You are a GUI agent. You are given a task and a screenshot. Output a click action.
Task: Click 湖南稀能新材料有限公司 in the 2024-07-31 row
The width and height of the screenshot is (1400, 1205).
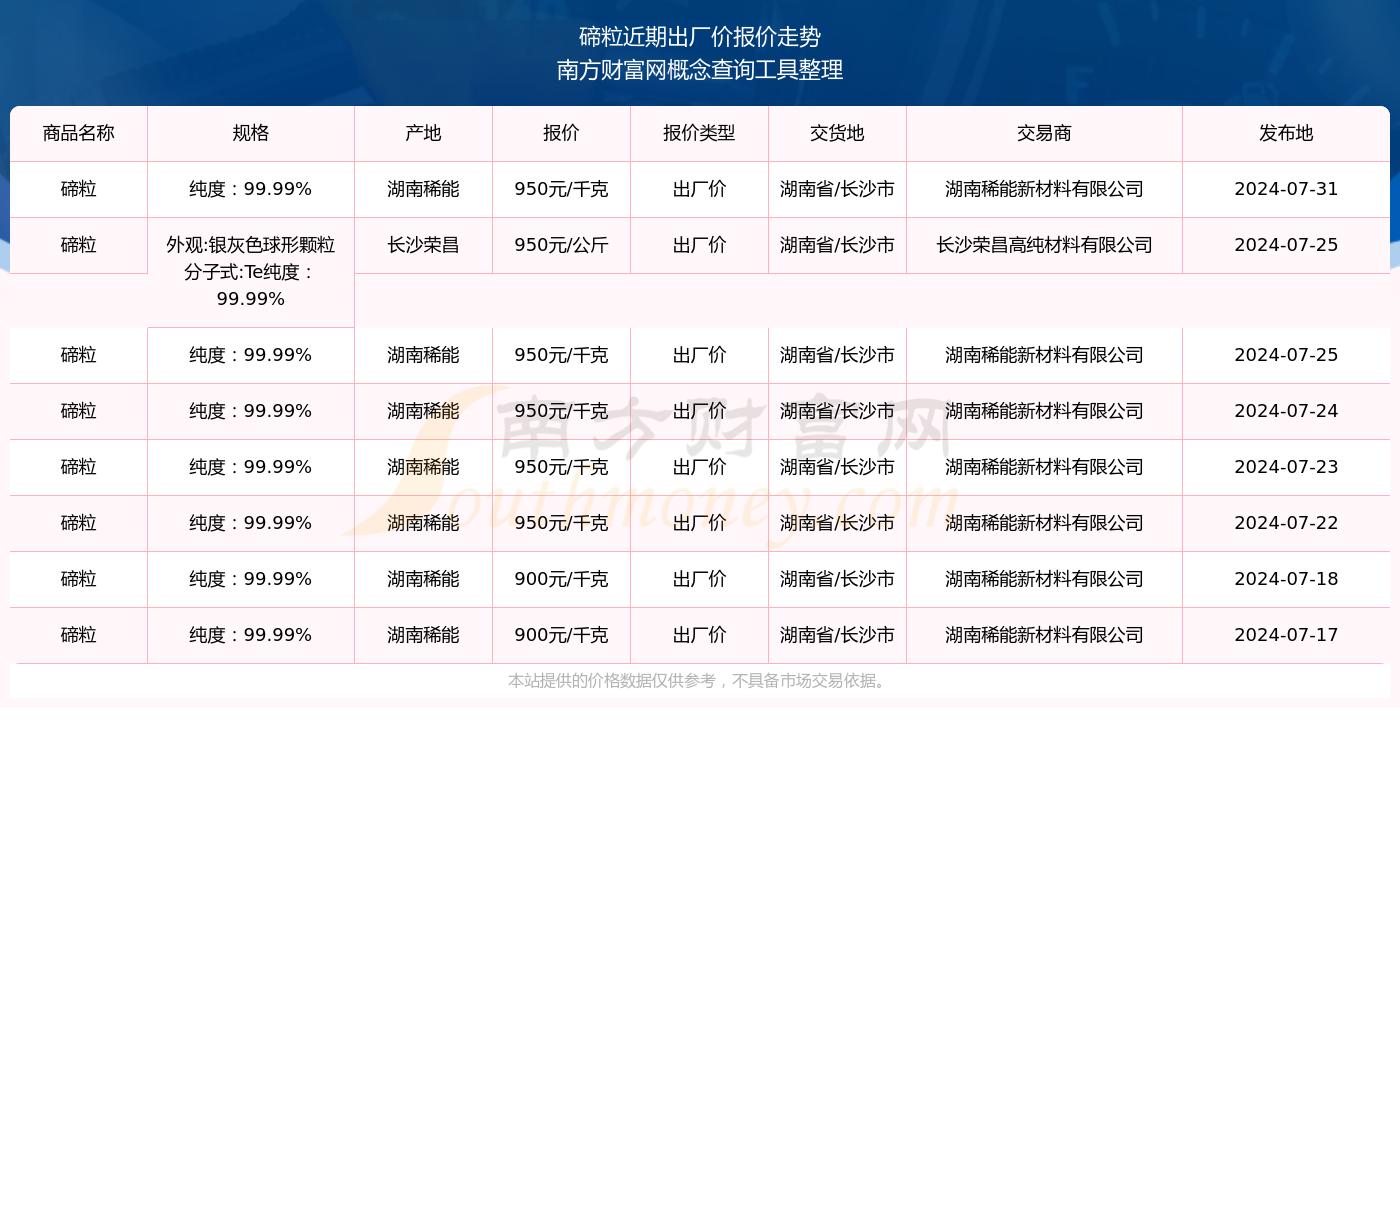tap(1045, 189)
